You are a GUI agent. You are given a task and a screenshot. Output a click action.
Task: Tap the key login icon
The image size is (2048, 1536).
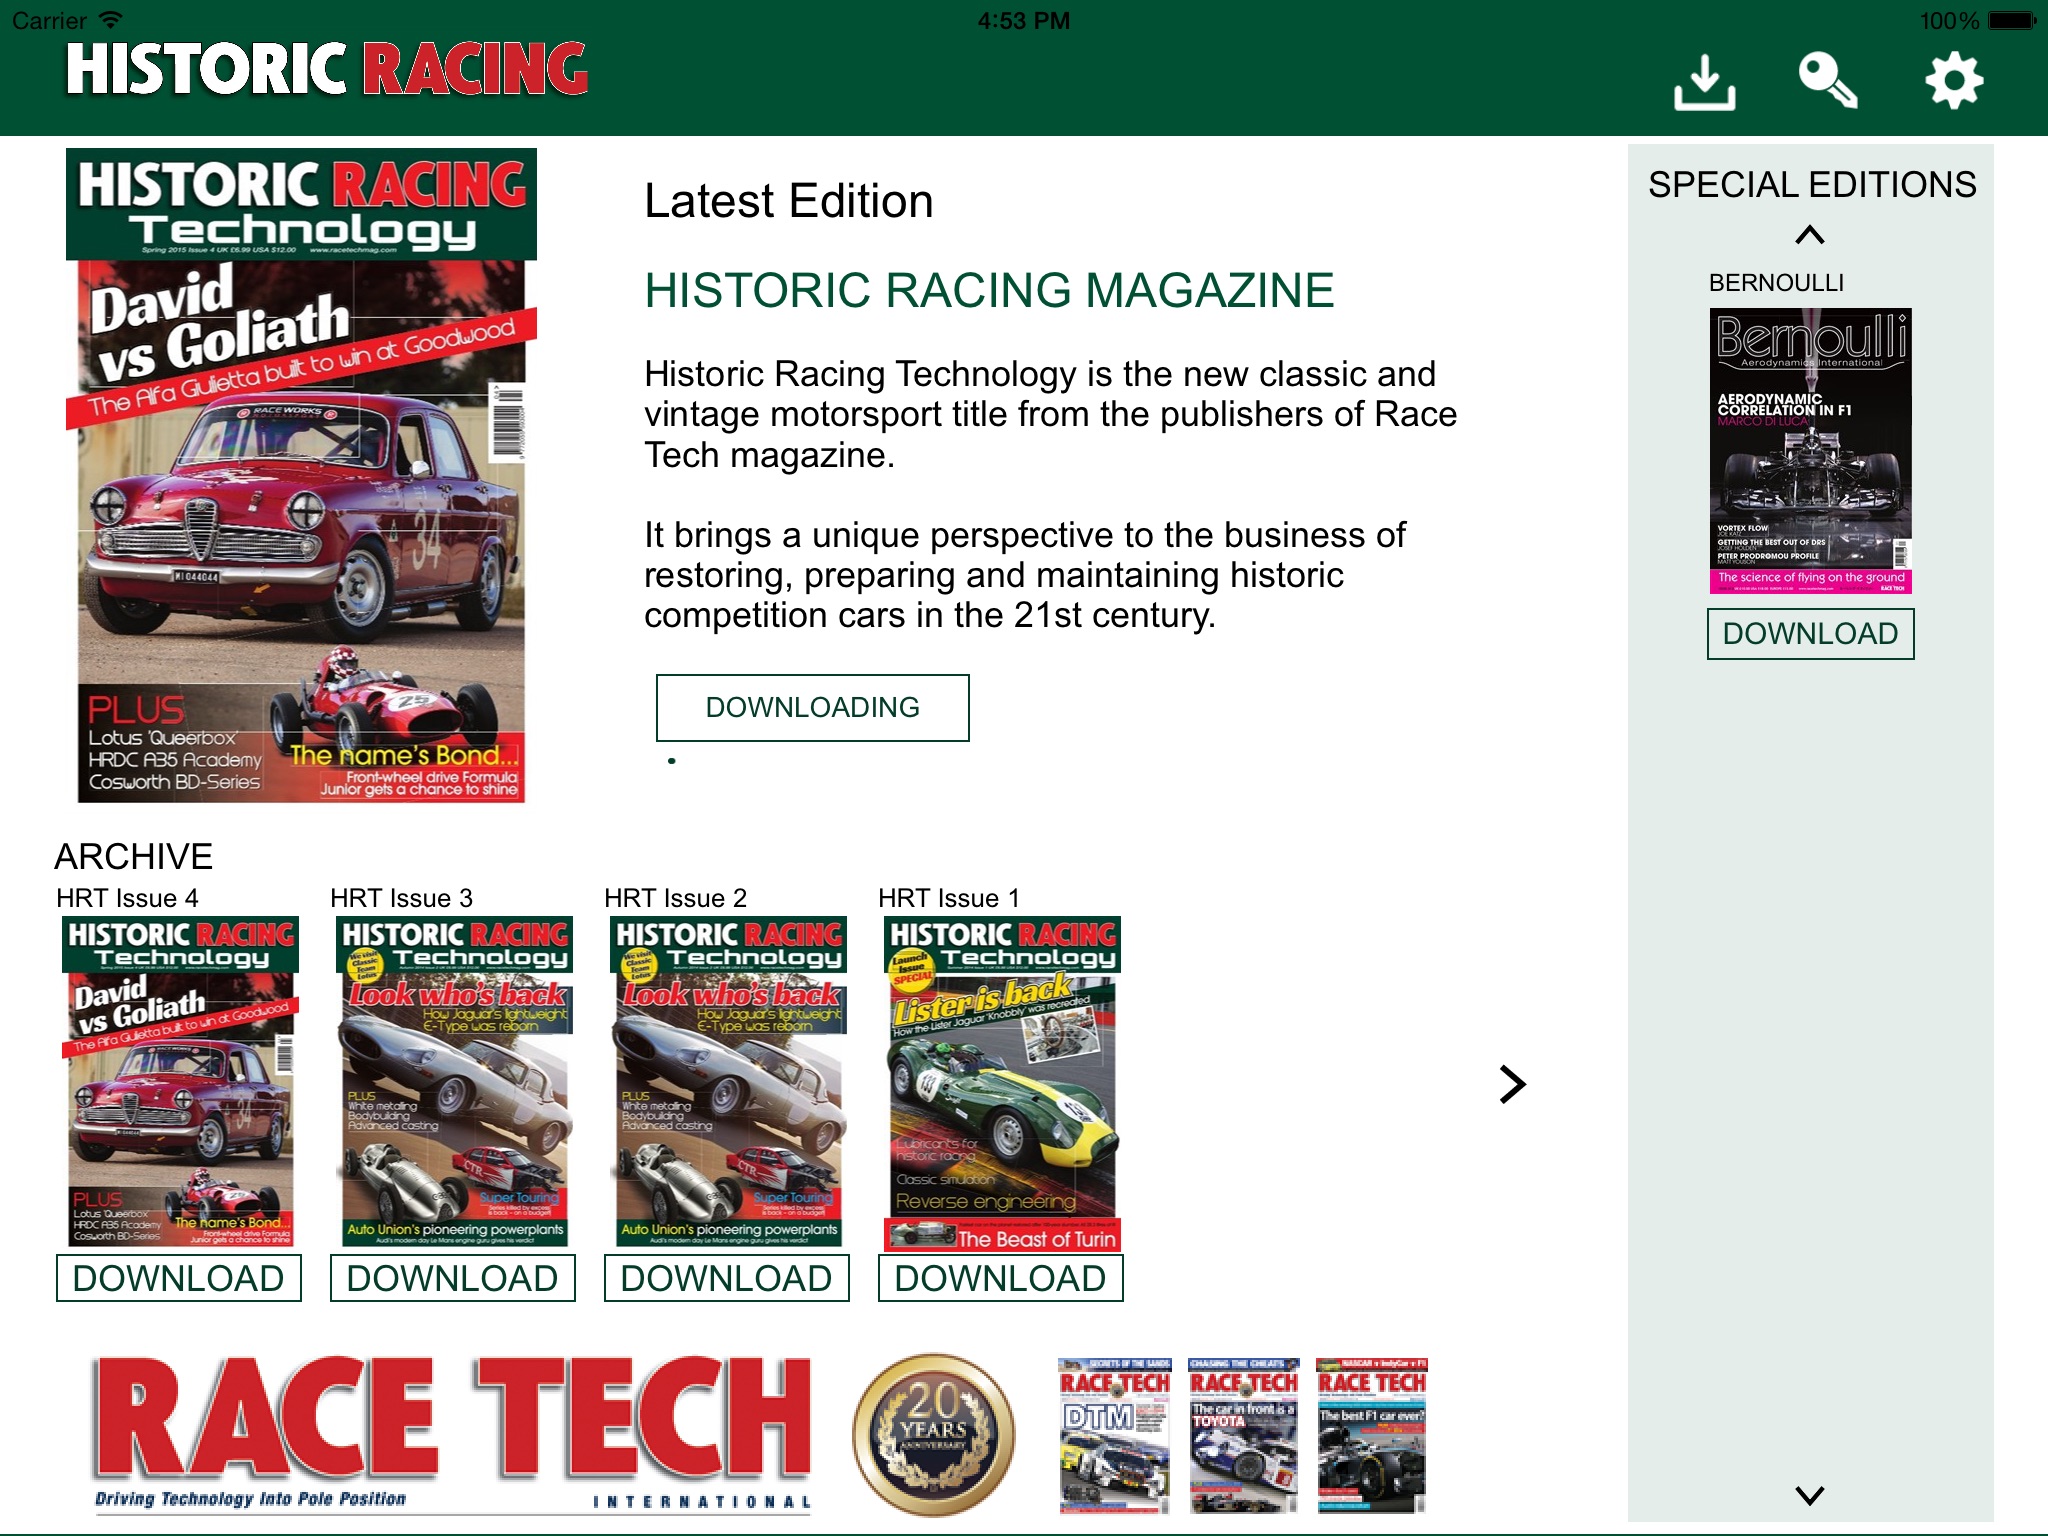[1828, 81]
